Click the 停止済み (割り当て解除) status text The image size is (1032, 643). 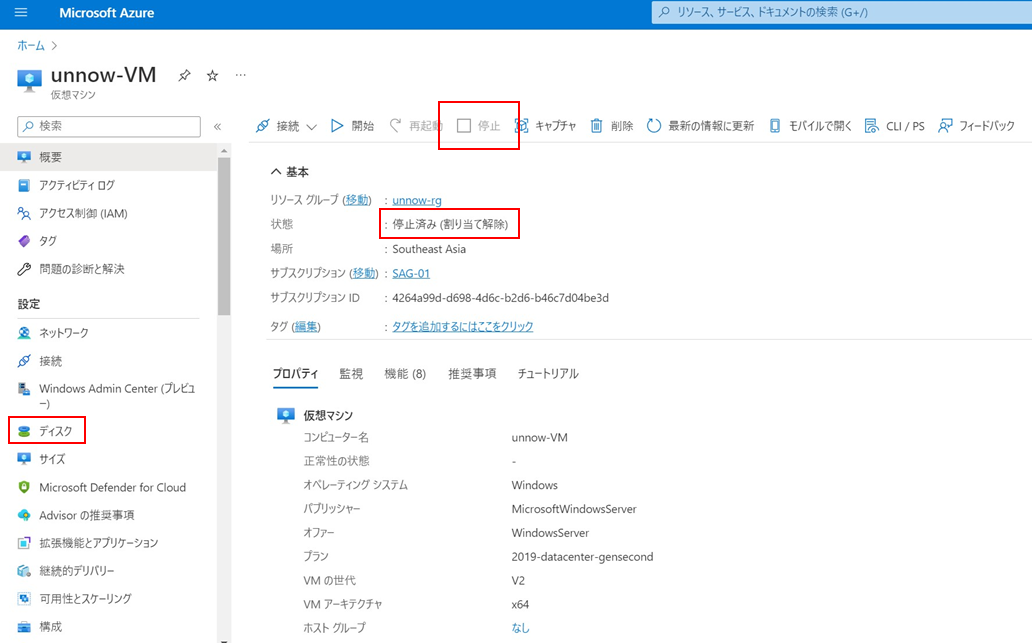[450, 224]
